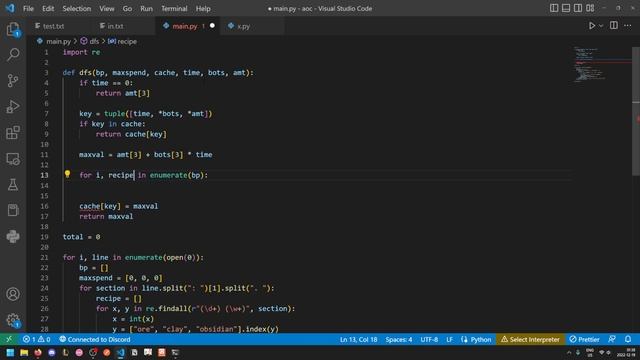
Task: Open the View menu
Action: [107, 8]
